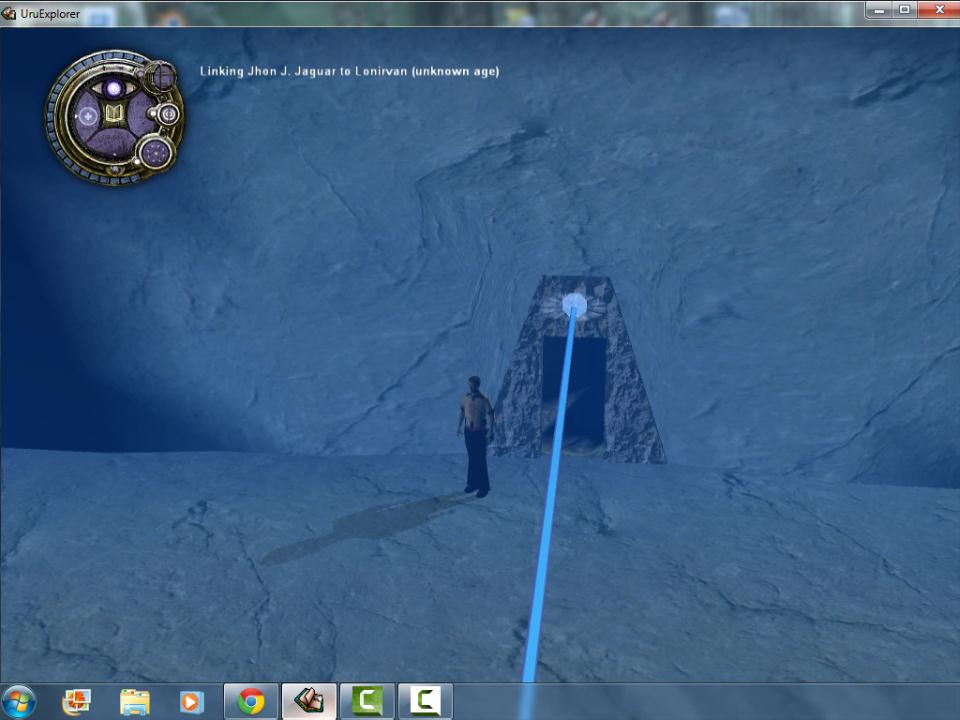Image resolution: width=960 pixels, height=720 pixels.
Task: Click the linking message mentioning Lonirvan
Action: click(x=350, y=71)
